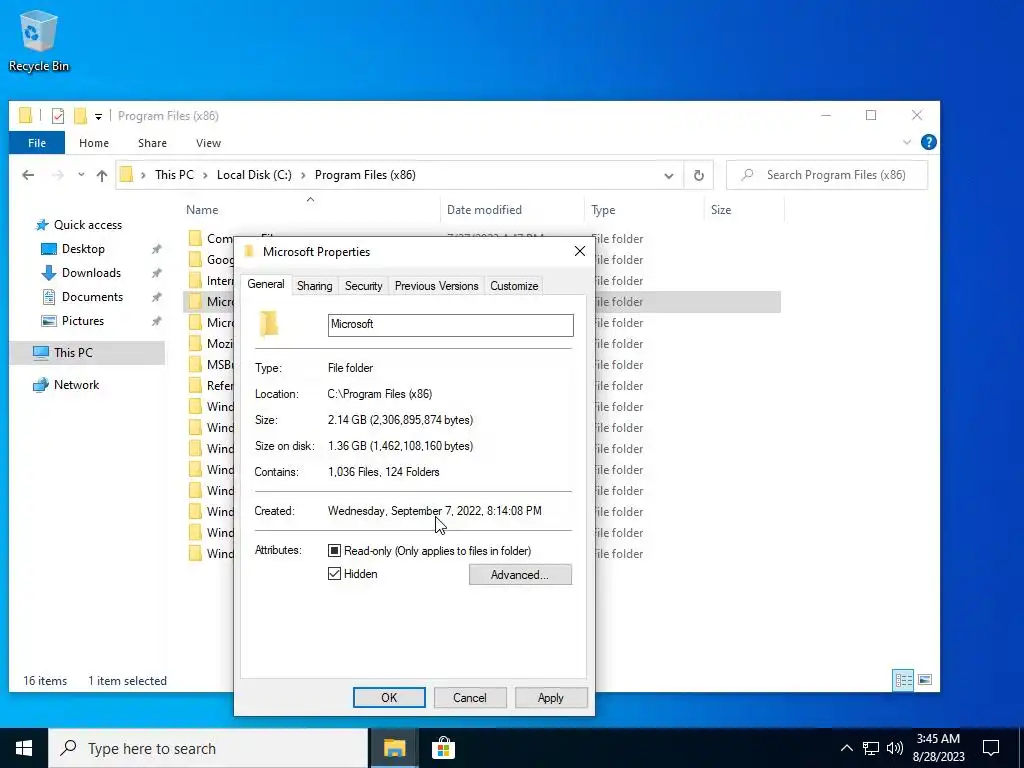Viewport: 1024px width, 768px height.
Task: Open the Windows Start menu
Action: tap(24, 748)
